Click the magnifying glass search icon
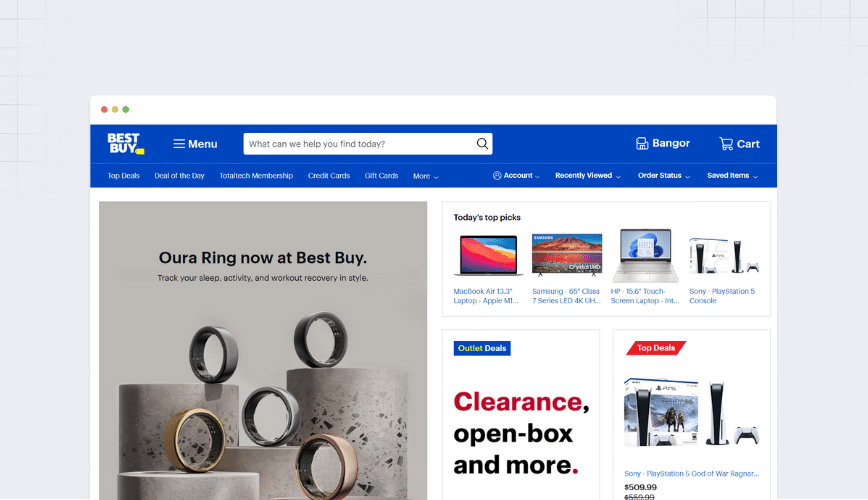The height and width of the screenshot is (500, 868). click(482, 144)
